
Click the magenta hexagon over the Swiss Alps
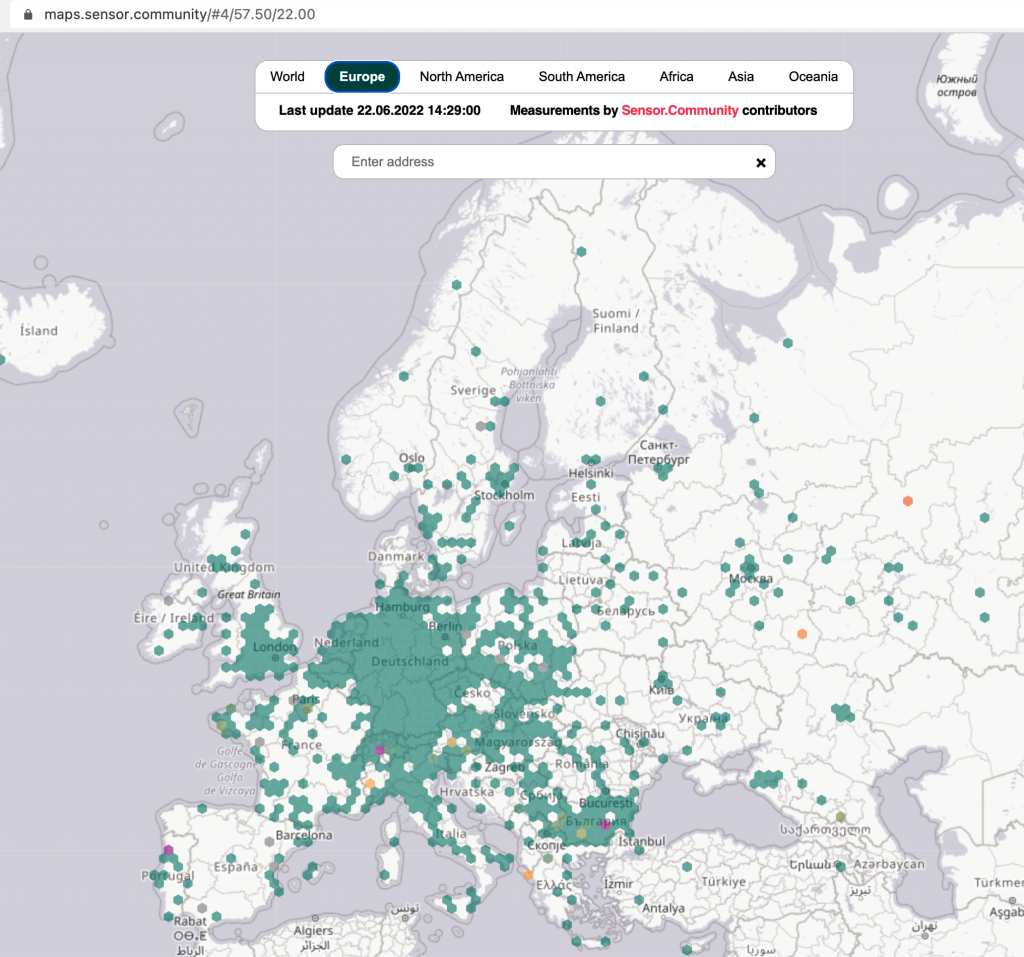379,750
